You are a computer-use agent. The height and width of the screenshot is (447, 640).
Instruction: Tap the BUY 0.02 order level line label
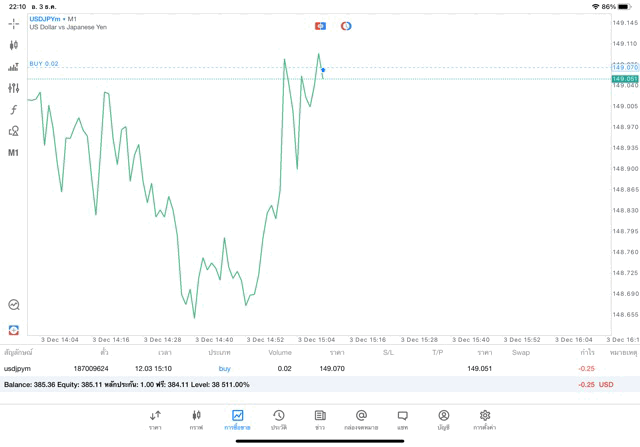(44, 64)
